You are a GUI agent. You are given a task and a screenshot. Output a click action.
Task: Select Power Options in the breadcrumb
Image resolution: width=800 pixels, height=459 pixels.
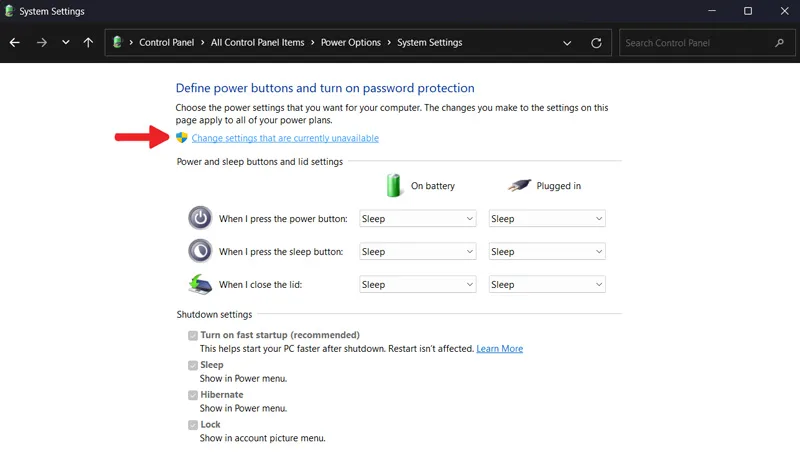point(351,42)
